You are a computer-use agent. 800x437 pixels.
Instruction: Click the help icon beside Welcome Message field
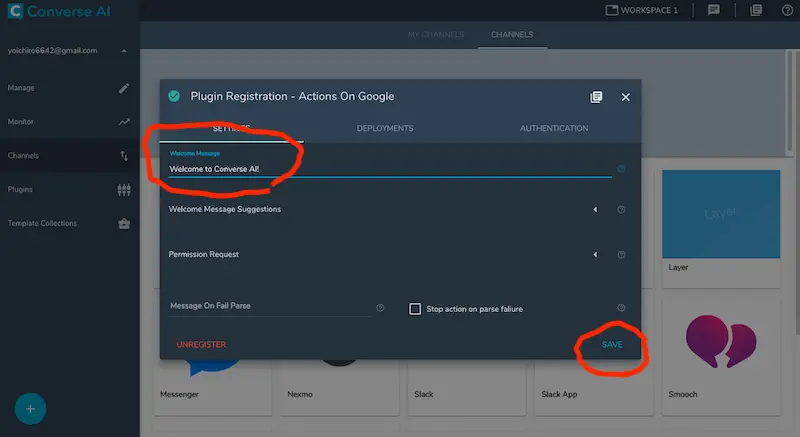tap(621, 169)
